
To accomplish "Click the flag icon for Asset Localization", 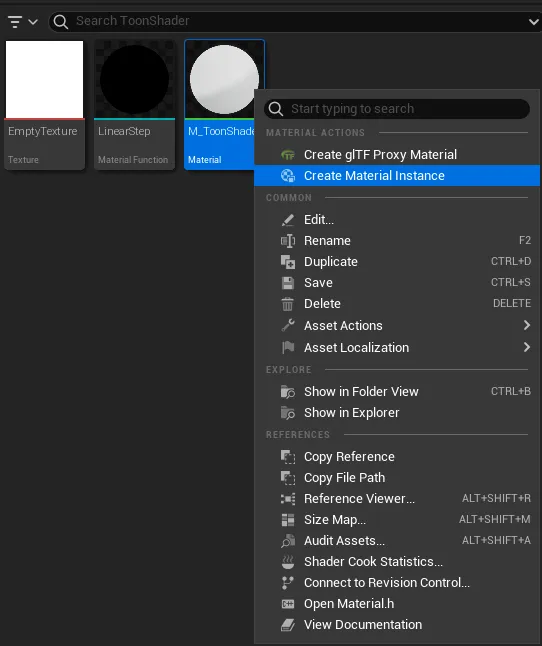I will point(288,347).
